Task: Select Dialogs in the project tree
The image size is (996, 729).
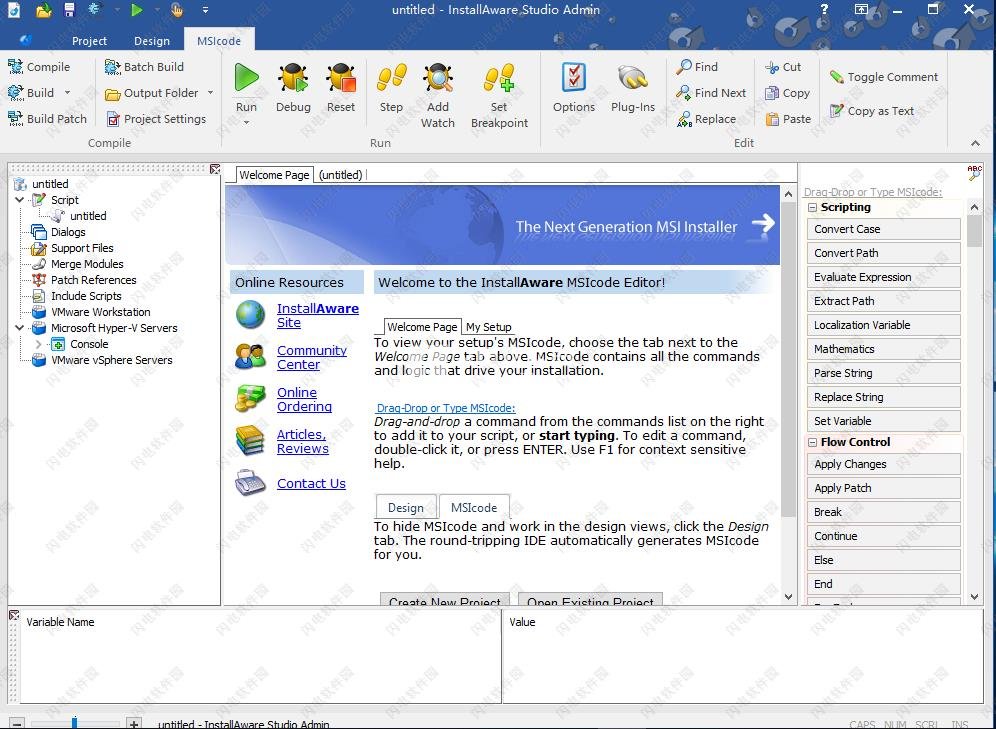Action: (68, 232)
